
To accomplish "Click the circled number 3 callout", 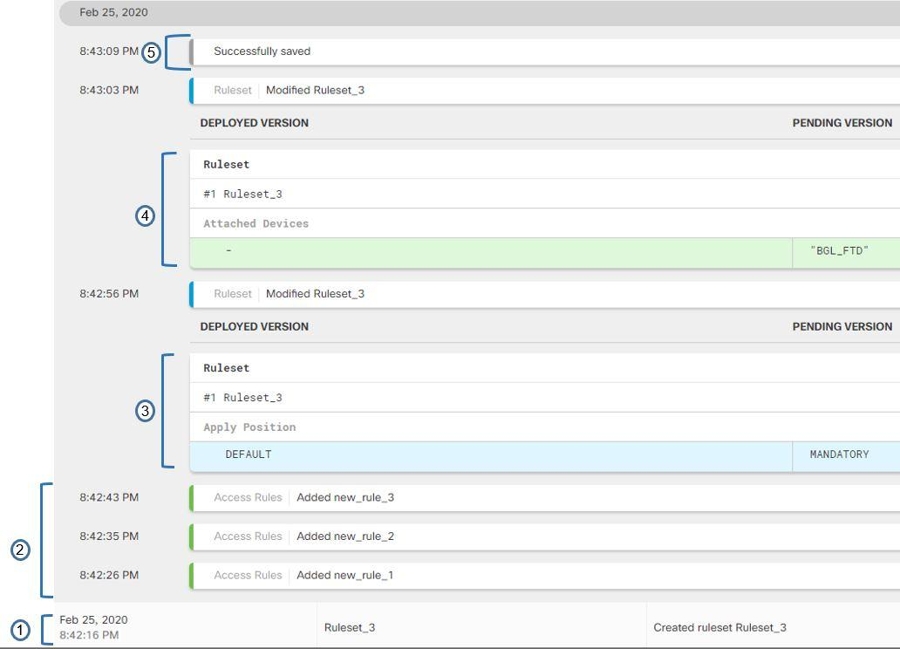I will 145,411.
